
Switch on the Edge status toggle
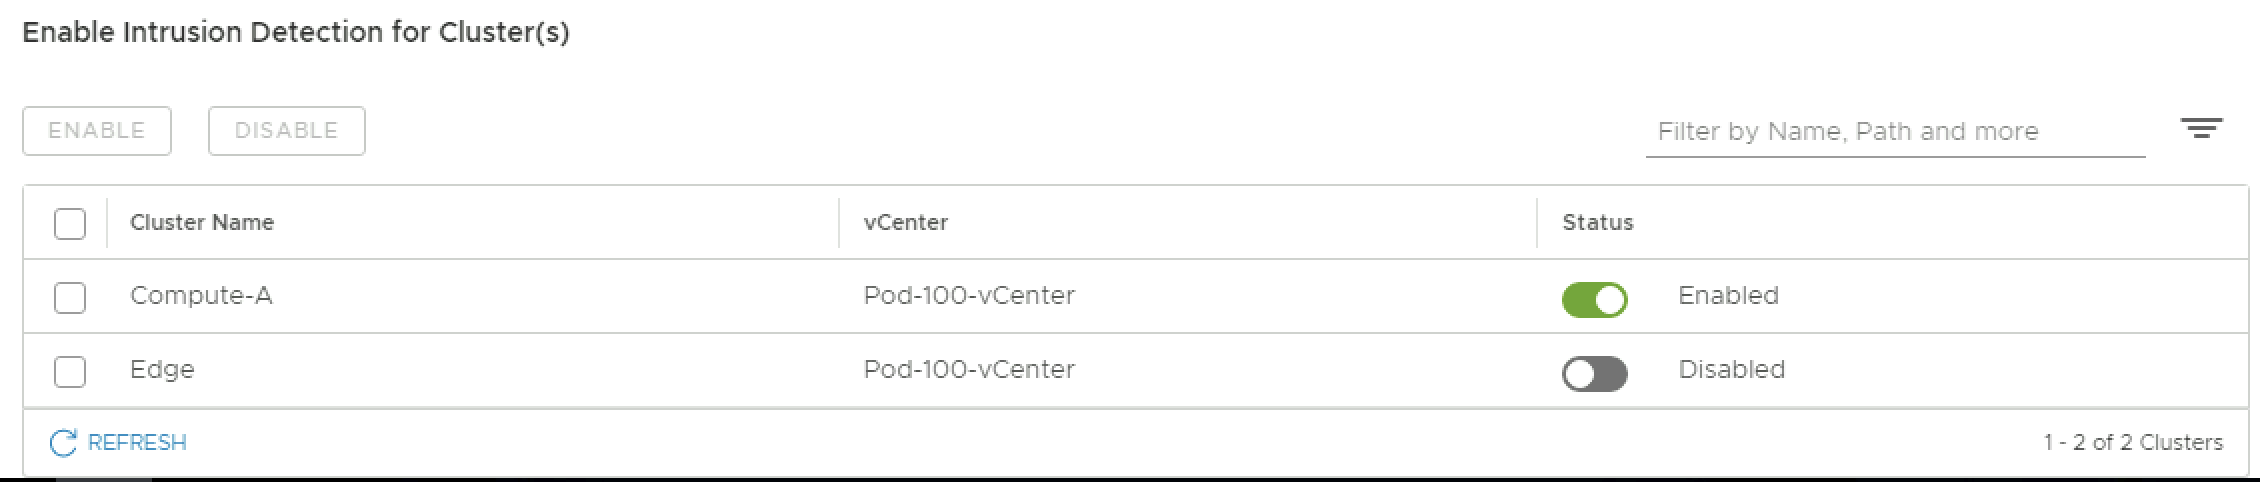coord(1594,374)
